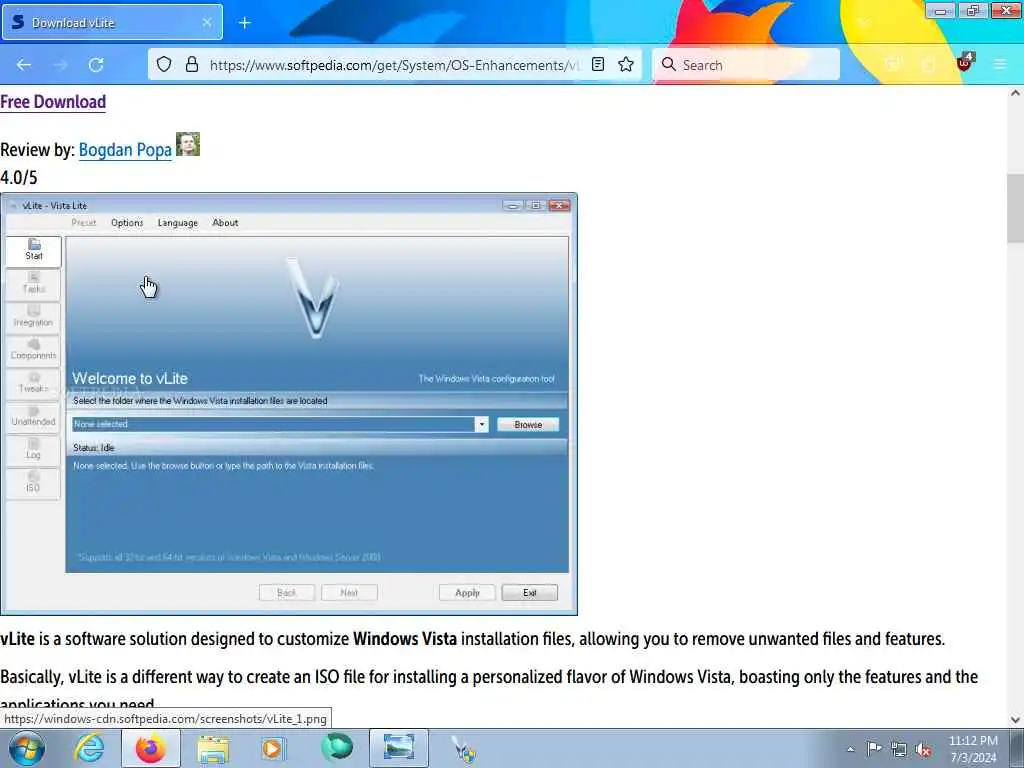
Task: Open the Firefox hamburger application menu
Action: tap(1000, 64)
